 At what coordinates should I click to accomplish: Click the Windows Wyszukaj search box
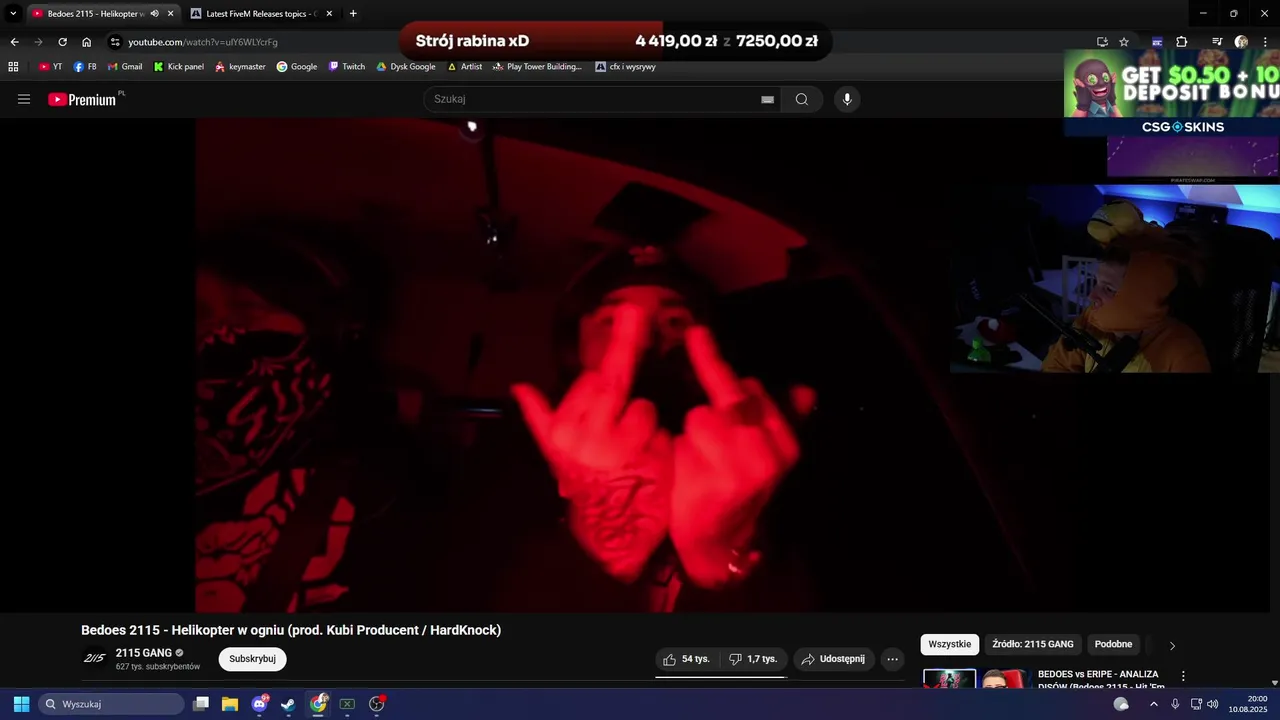pos(112,704)
